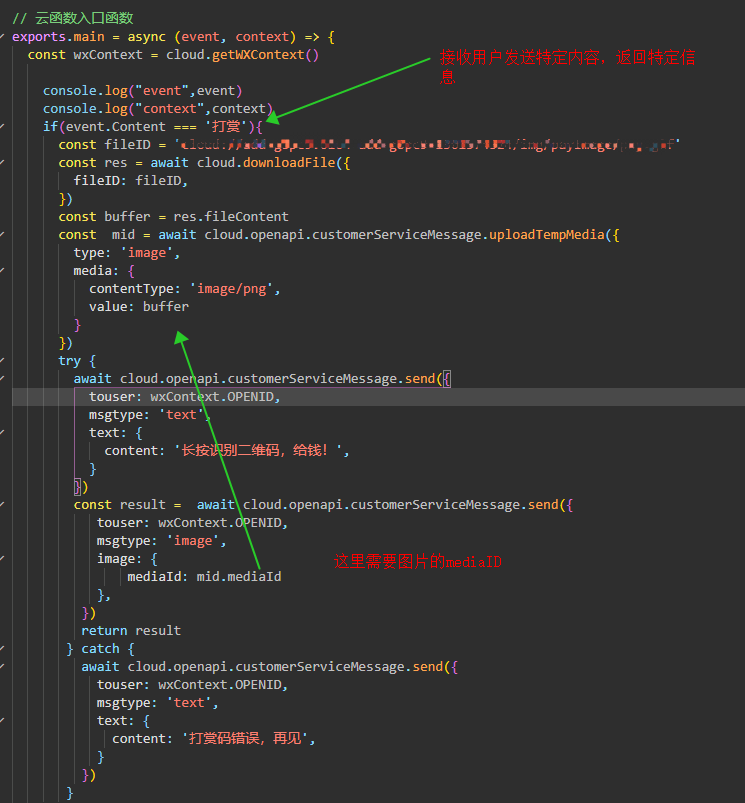This screenshot has height=803, width=745.
Task: Click 'buffer' in 'const buffer ='
Action: coord(127,217)
